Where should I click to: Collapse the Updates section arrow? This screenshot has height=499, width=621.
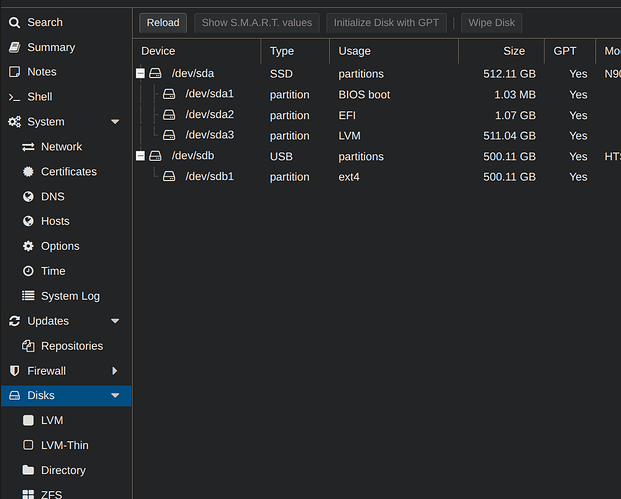tap(115, 321)
